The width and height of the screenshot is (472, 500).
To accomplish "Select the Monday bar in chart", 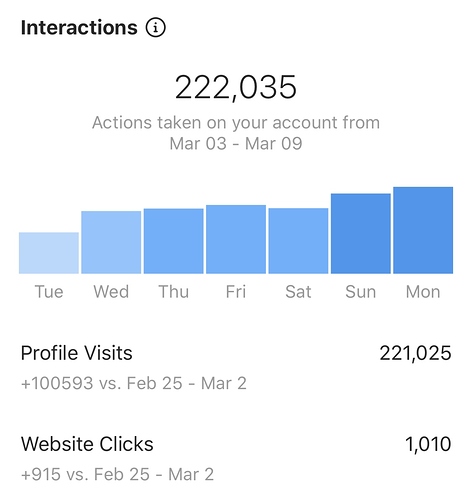I will click(x=423, y=230).
